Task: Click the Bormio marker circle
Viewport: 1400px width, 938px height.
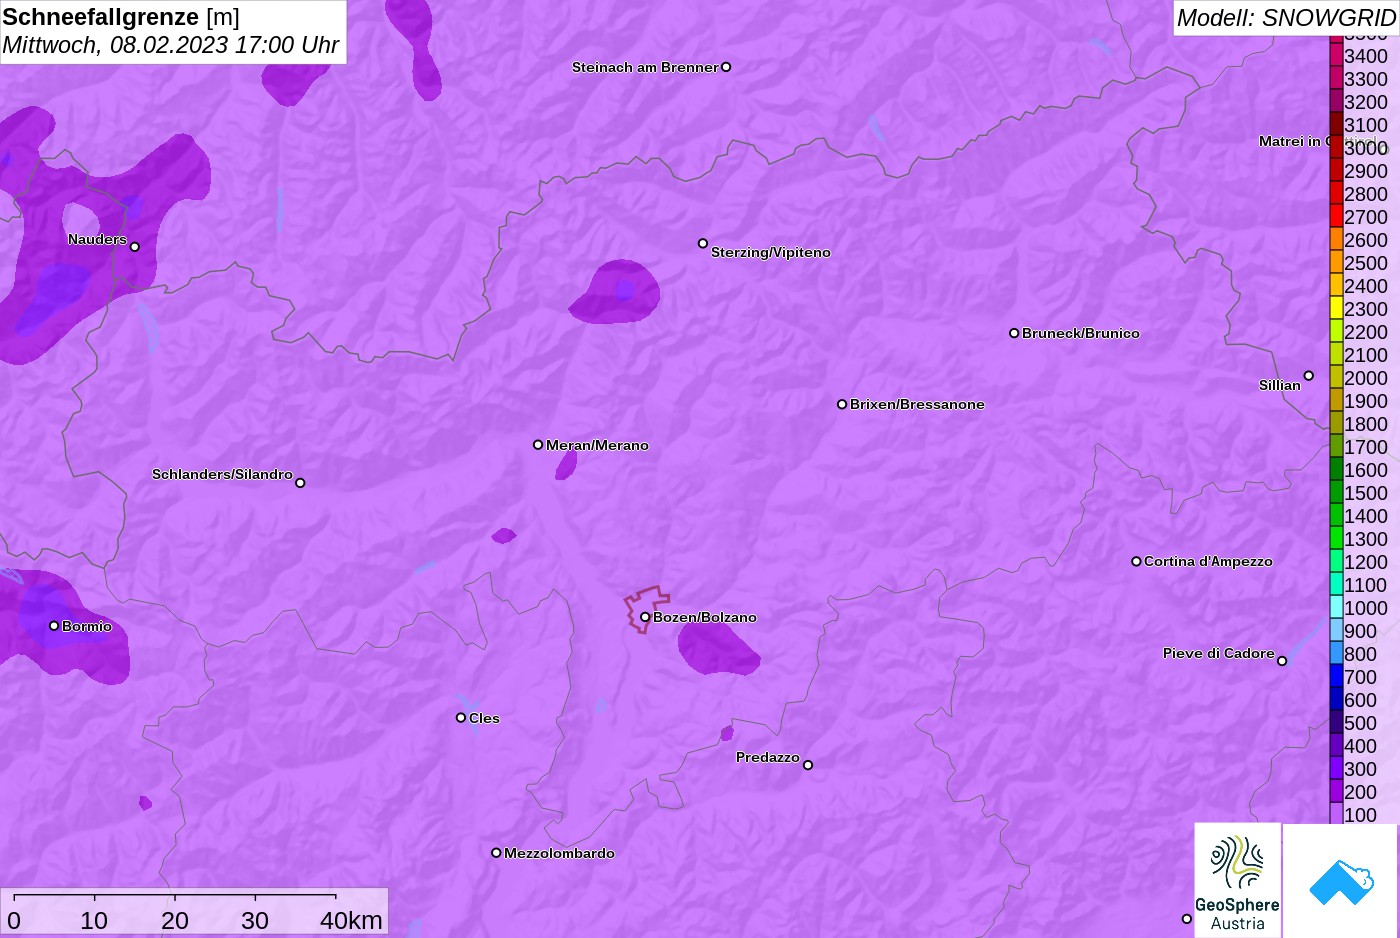Action: click(54, 626)
